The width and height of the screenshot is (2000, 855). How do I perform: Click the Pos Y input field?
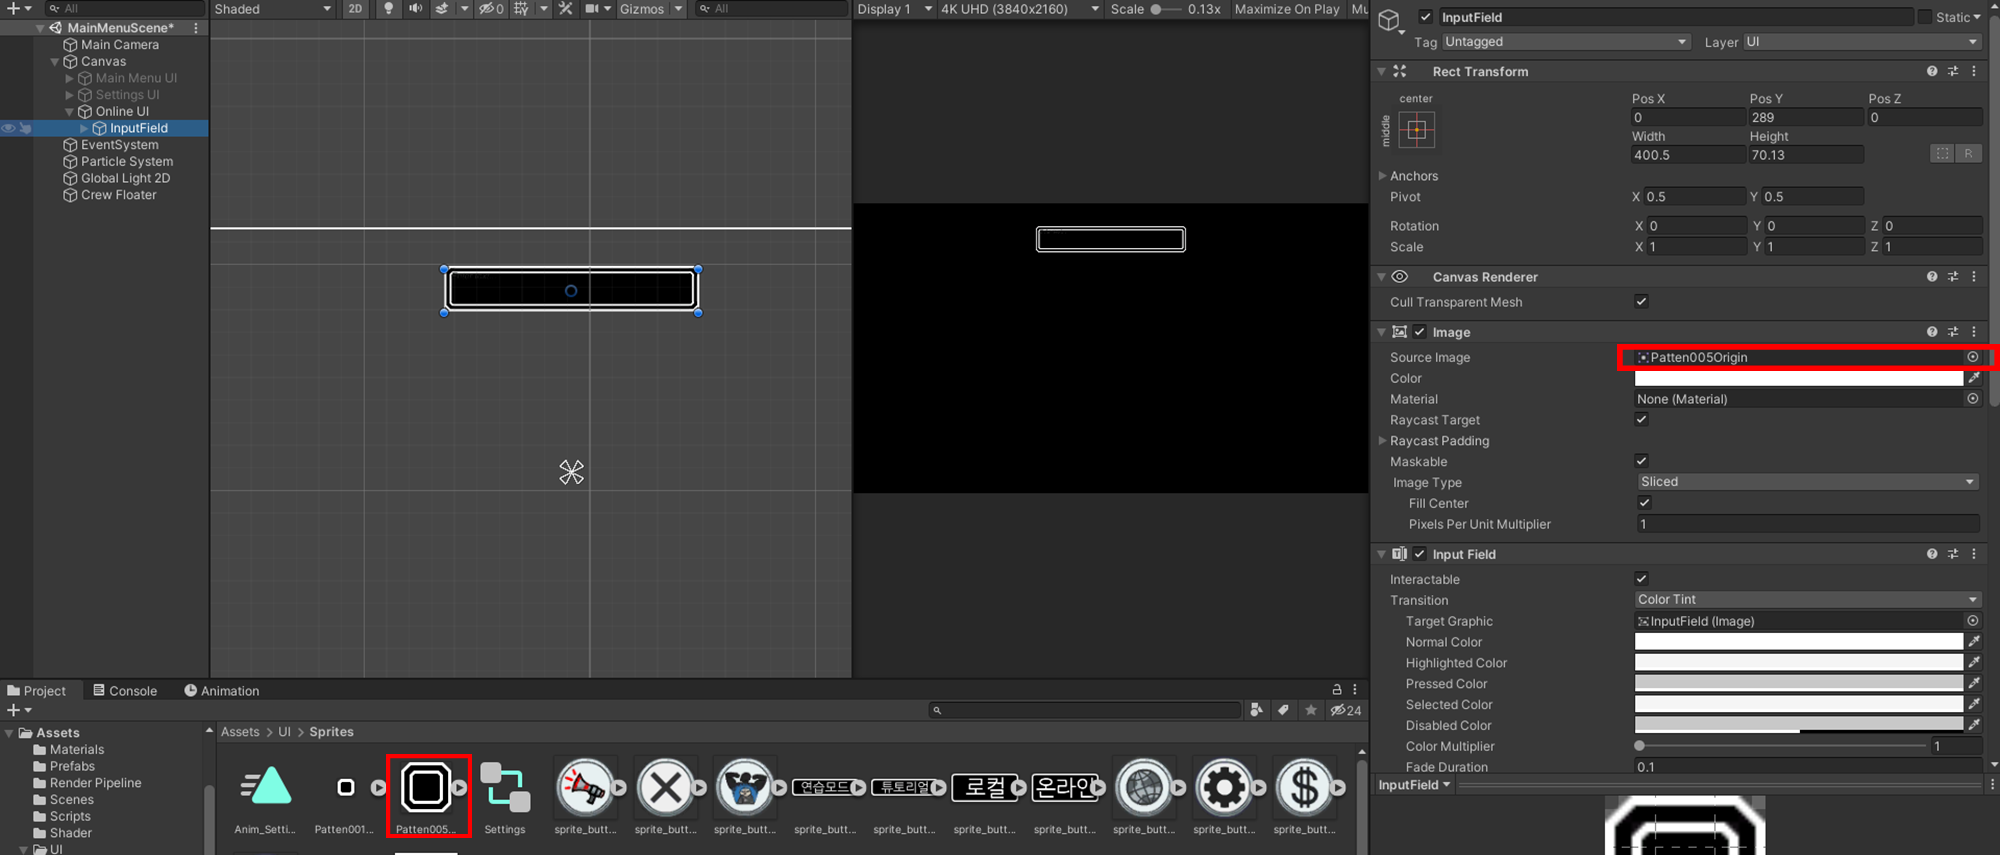click(1806, 117)
